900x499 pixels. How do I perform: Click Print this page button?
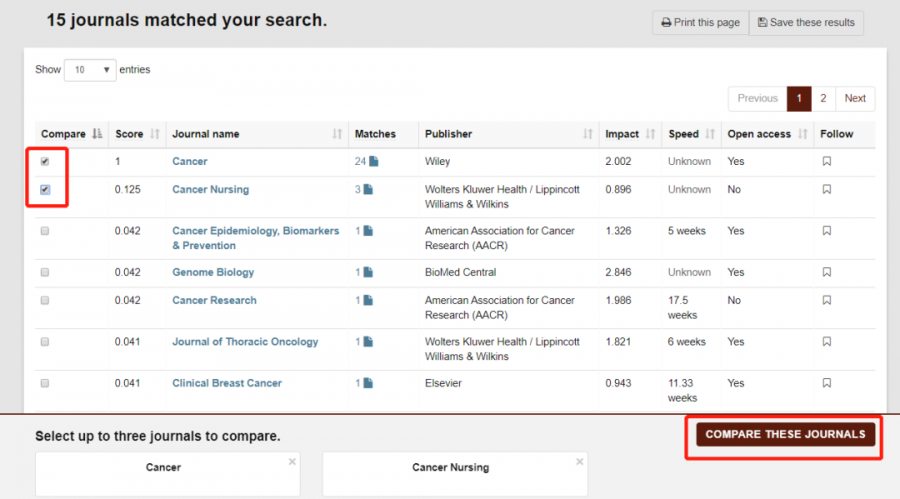tap(700, 23)
